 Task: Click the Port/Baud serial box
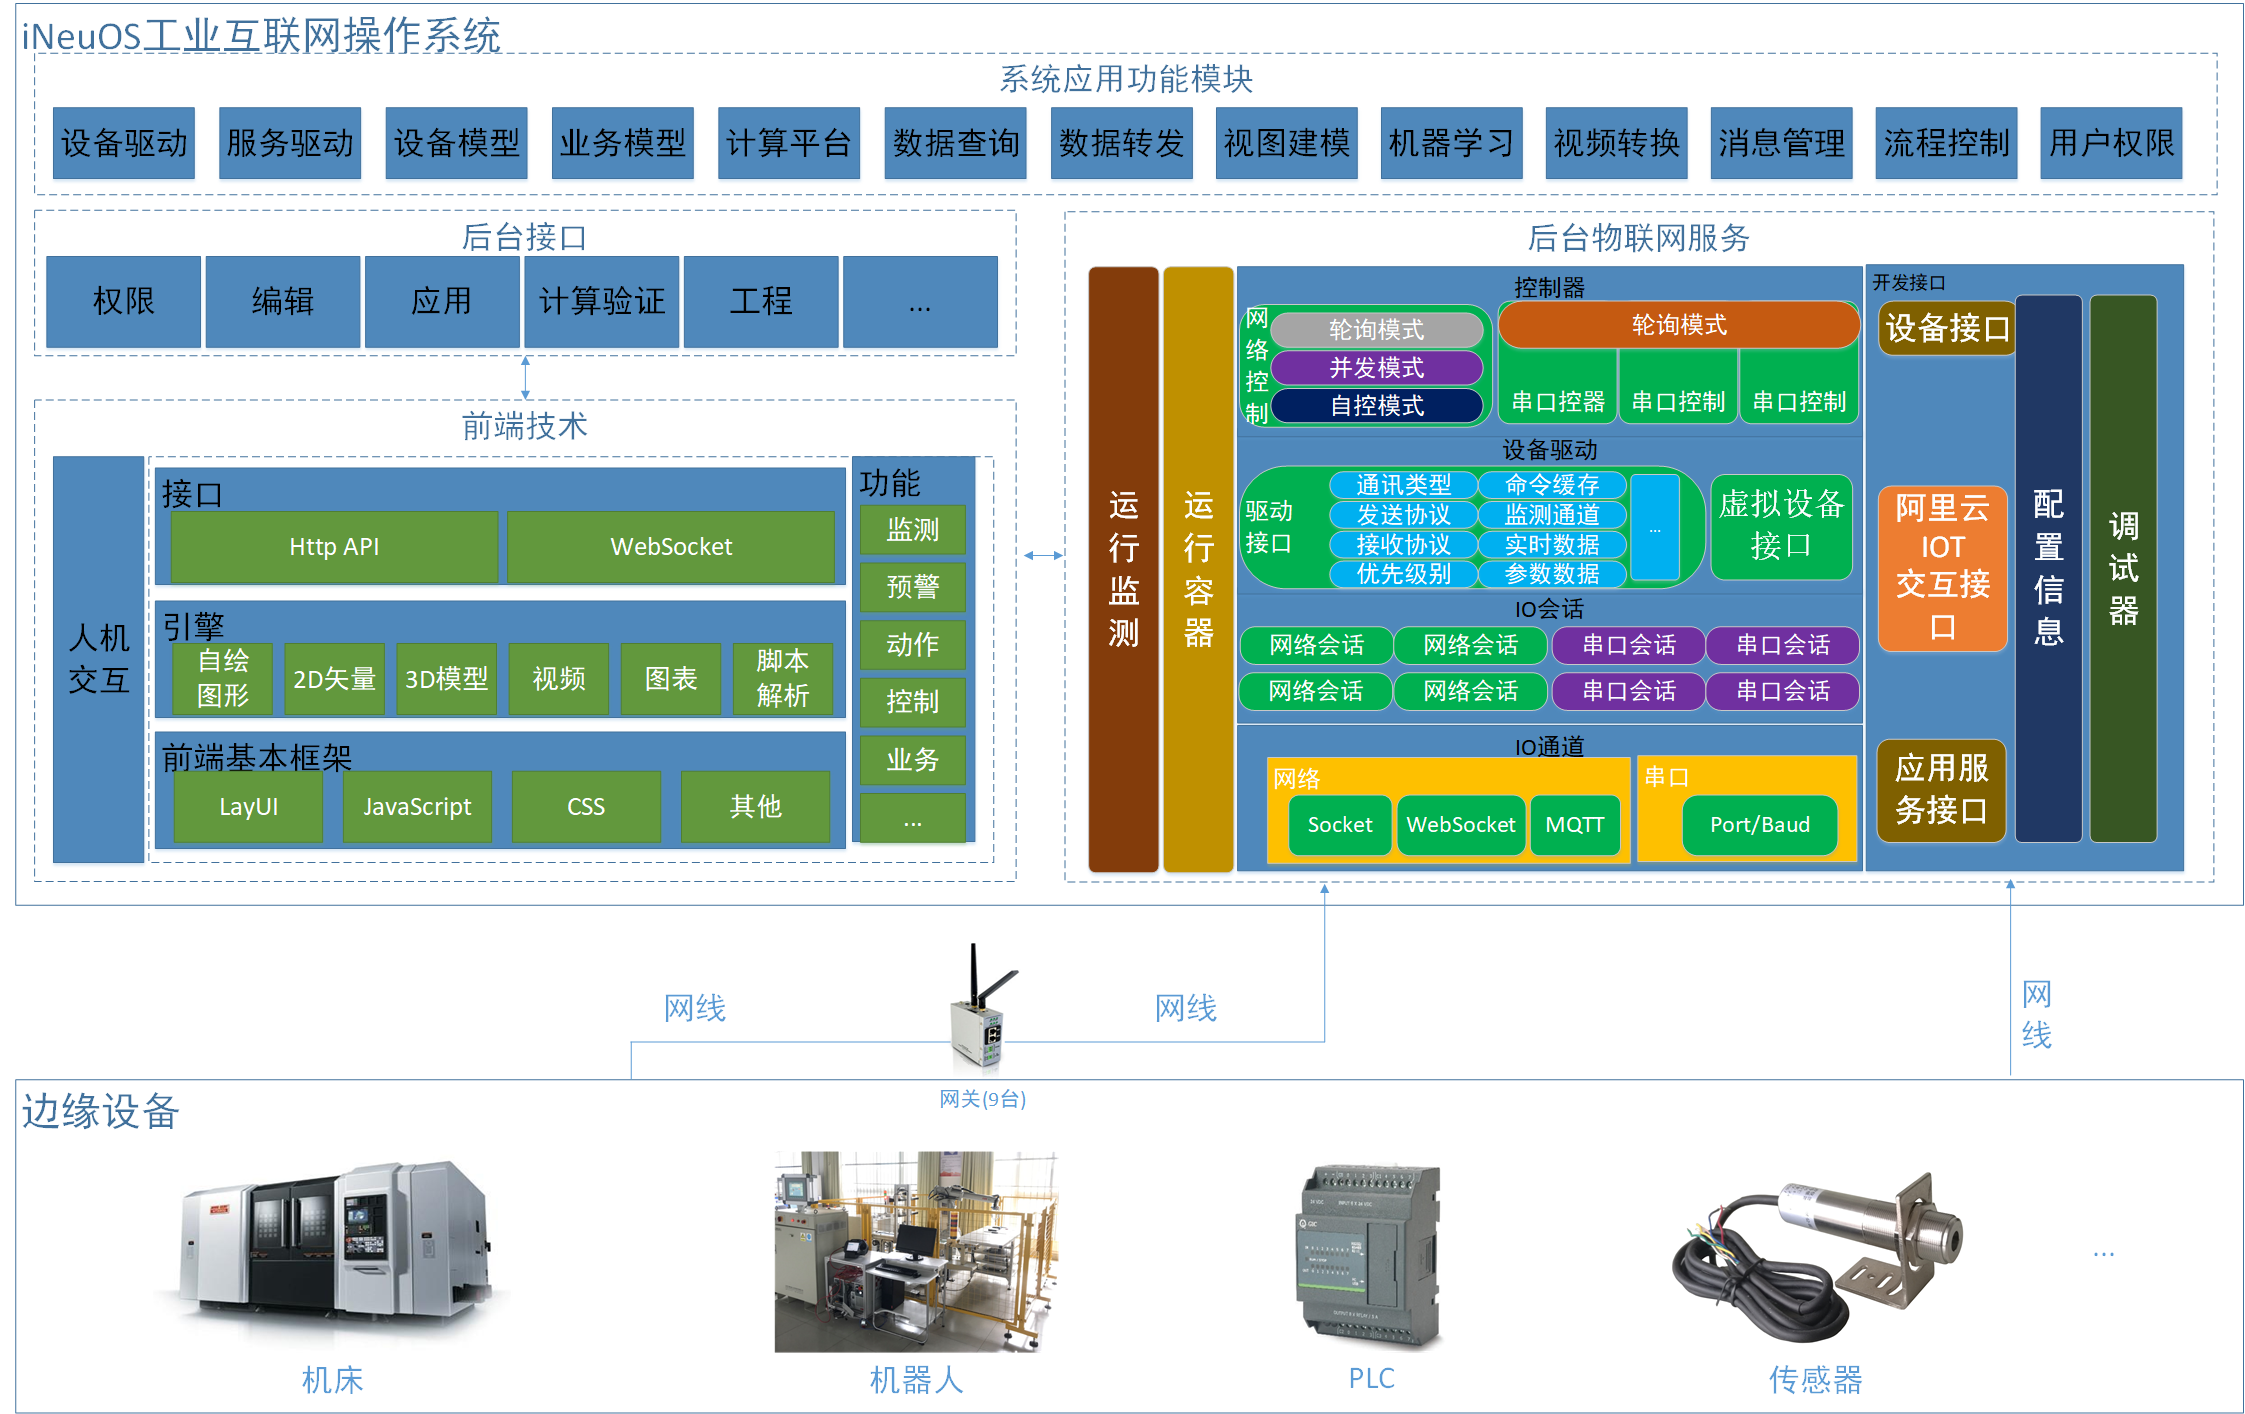click(x=1759, y=825)
